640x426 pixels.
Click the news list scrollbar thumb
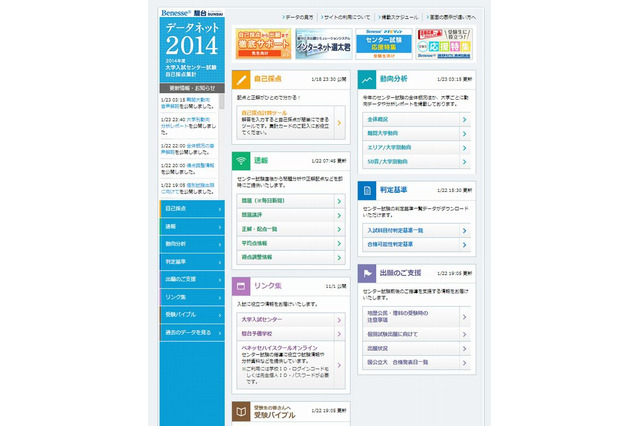pos(222,101)
